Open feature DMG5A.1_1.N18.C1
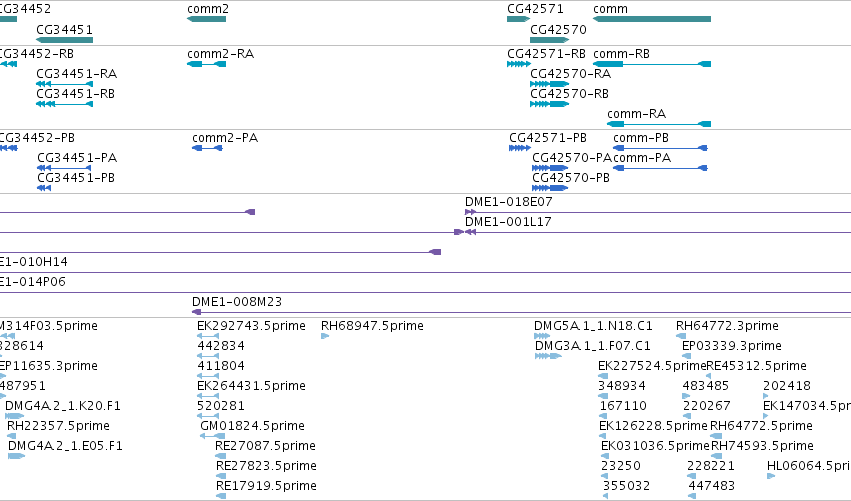Viewport: 851px width, 501px height. coord(542,337)
